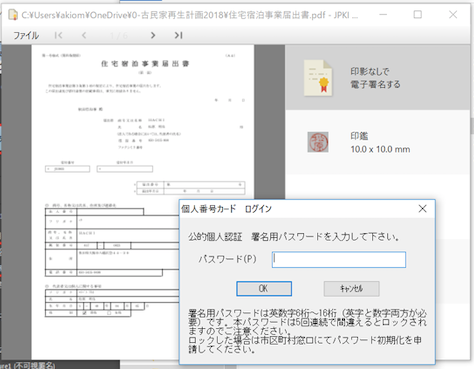This screenshot has height=369, width=474.
Task: Click the page number indicator 1 / 6
Action: (x=119, y=36)
